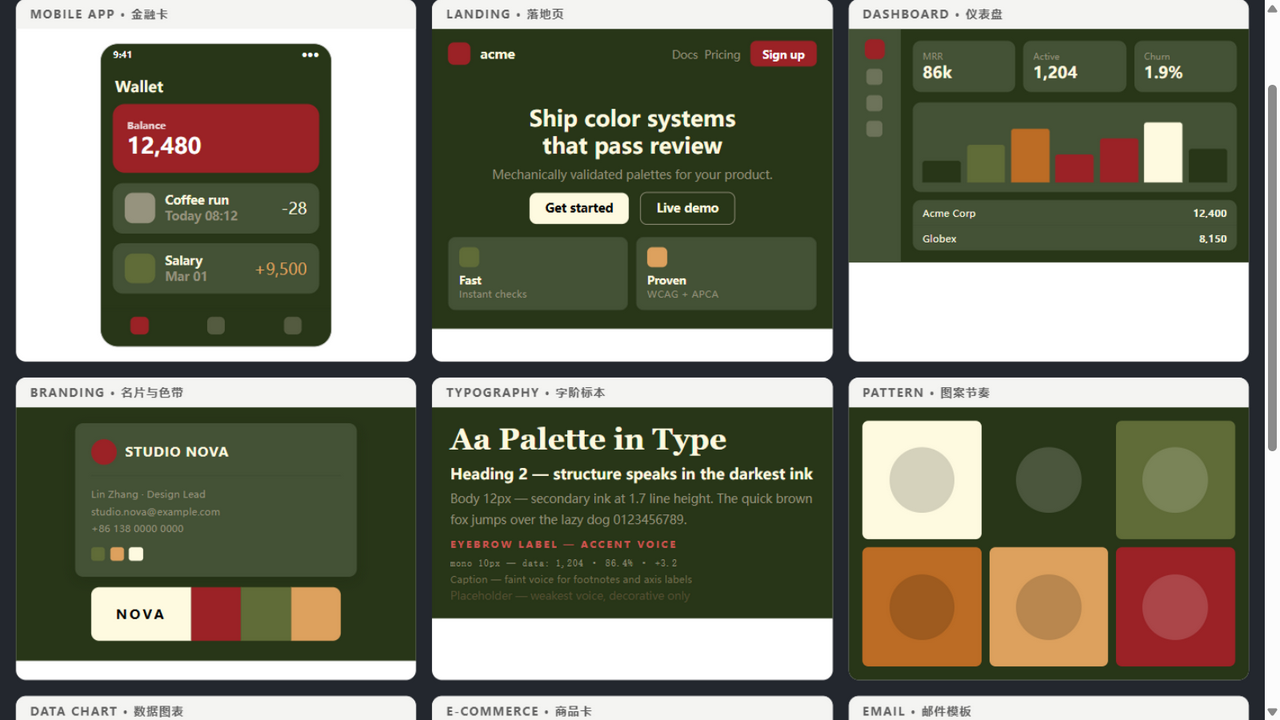The image size is (1280, 720).
Task: Open the three-dot menu in the Wallet phone
Action: point(310,55)
